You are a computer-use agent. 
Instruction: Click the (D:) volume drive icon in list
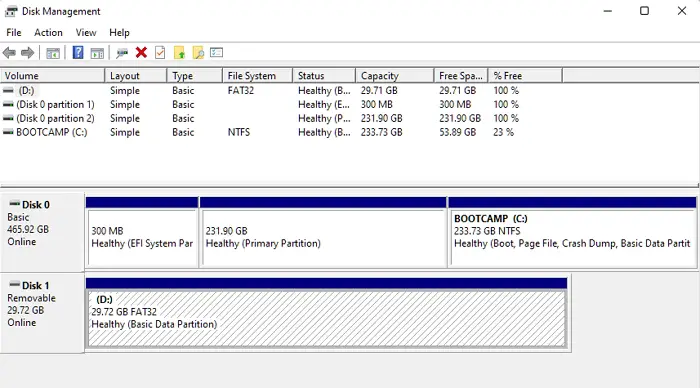point(8,91)
